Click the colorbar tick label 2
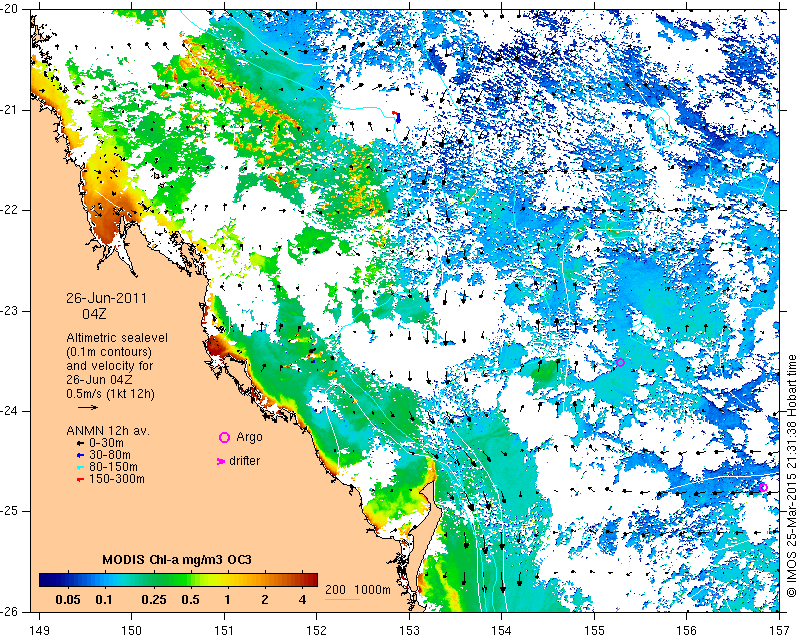This screenshot has height=640, width=800. [265, 599]
